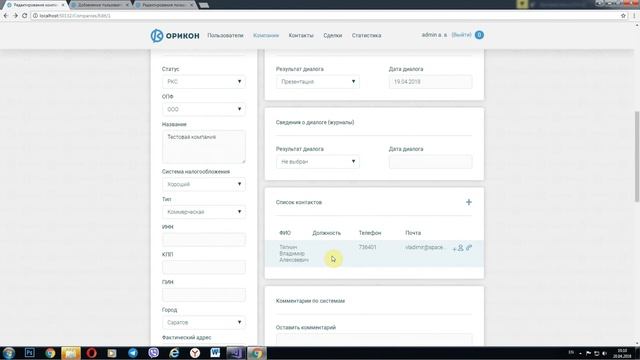Open Результат диалога dropdown showing Презентация
Screen dimensions: 640x360
click(x=318, y=82)
